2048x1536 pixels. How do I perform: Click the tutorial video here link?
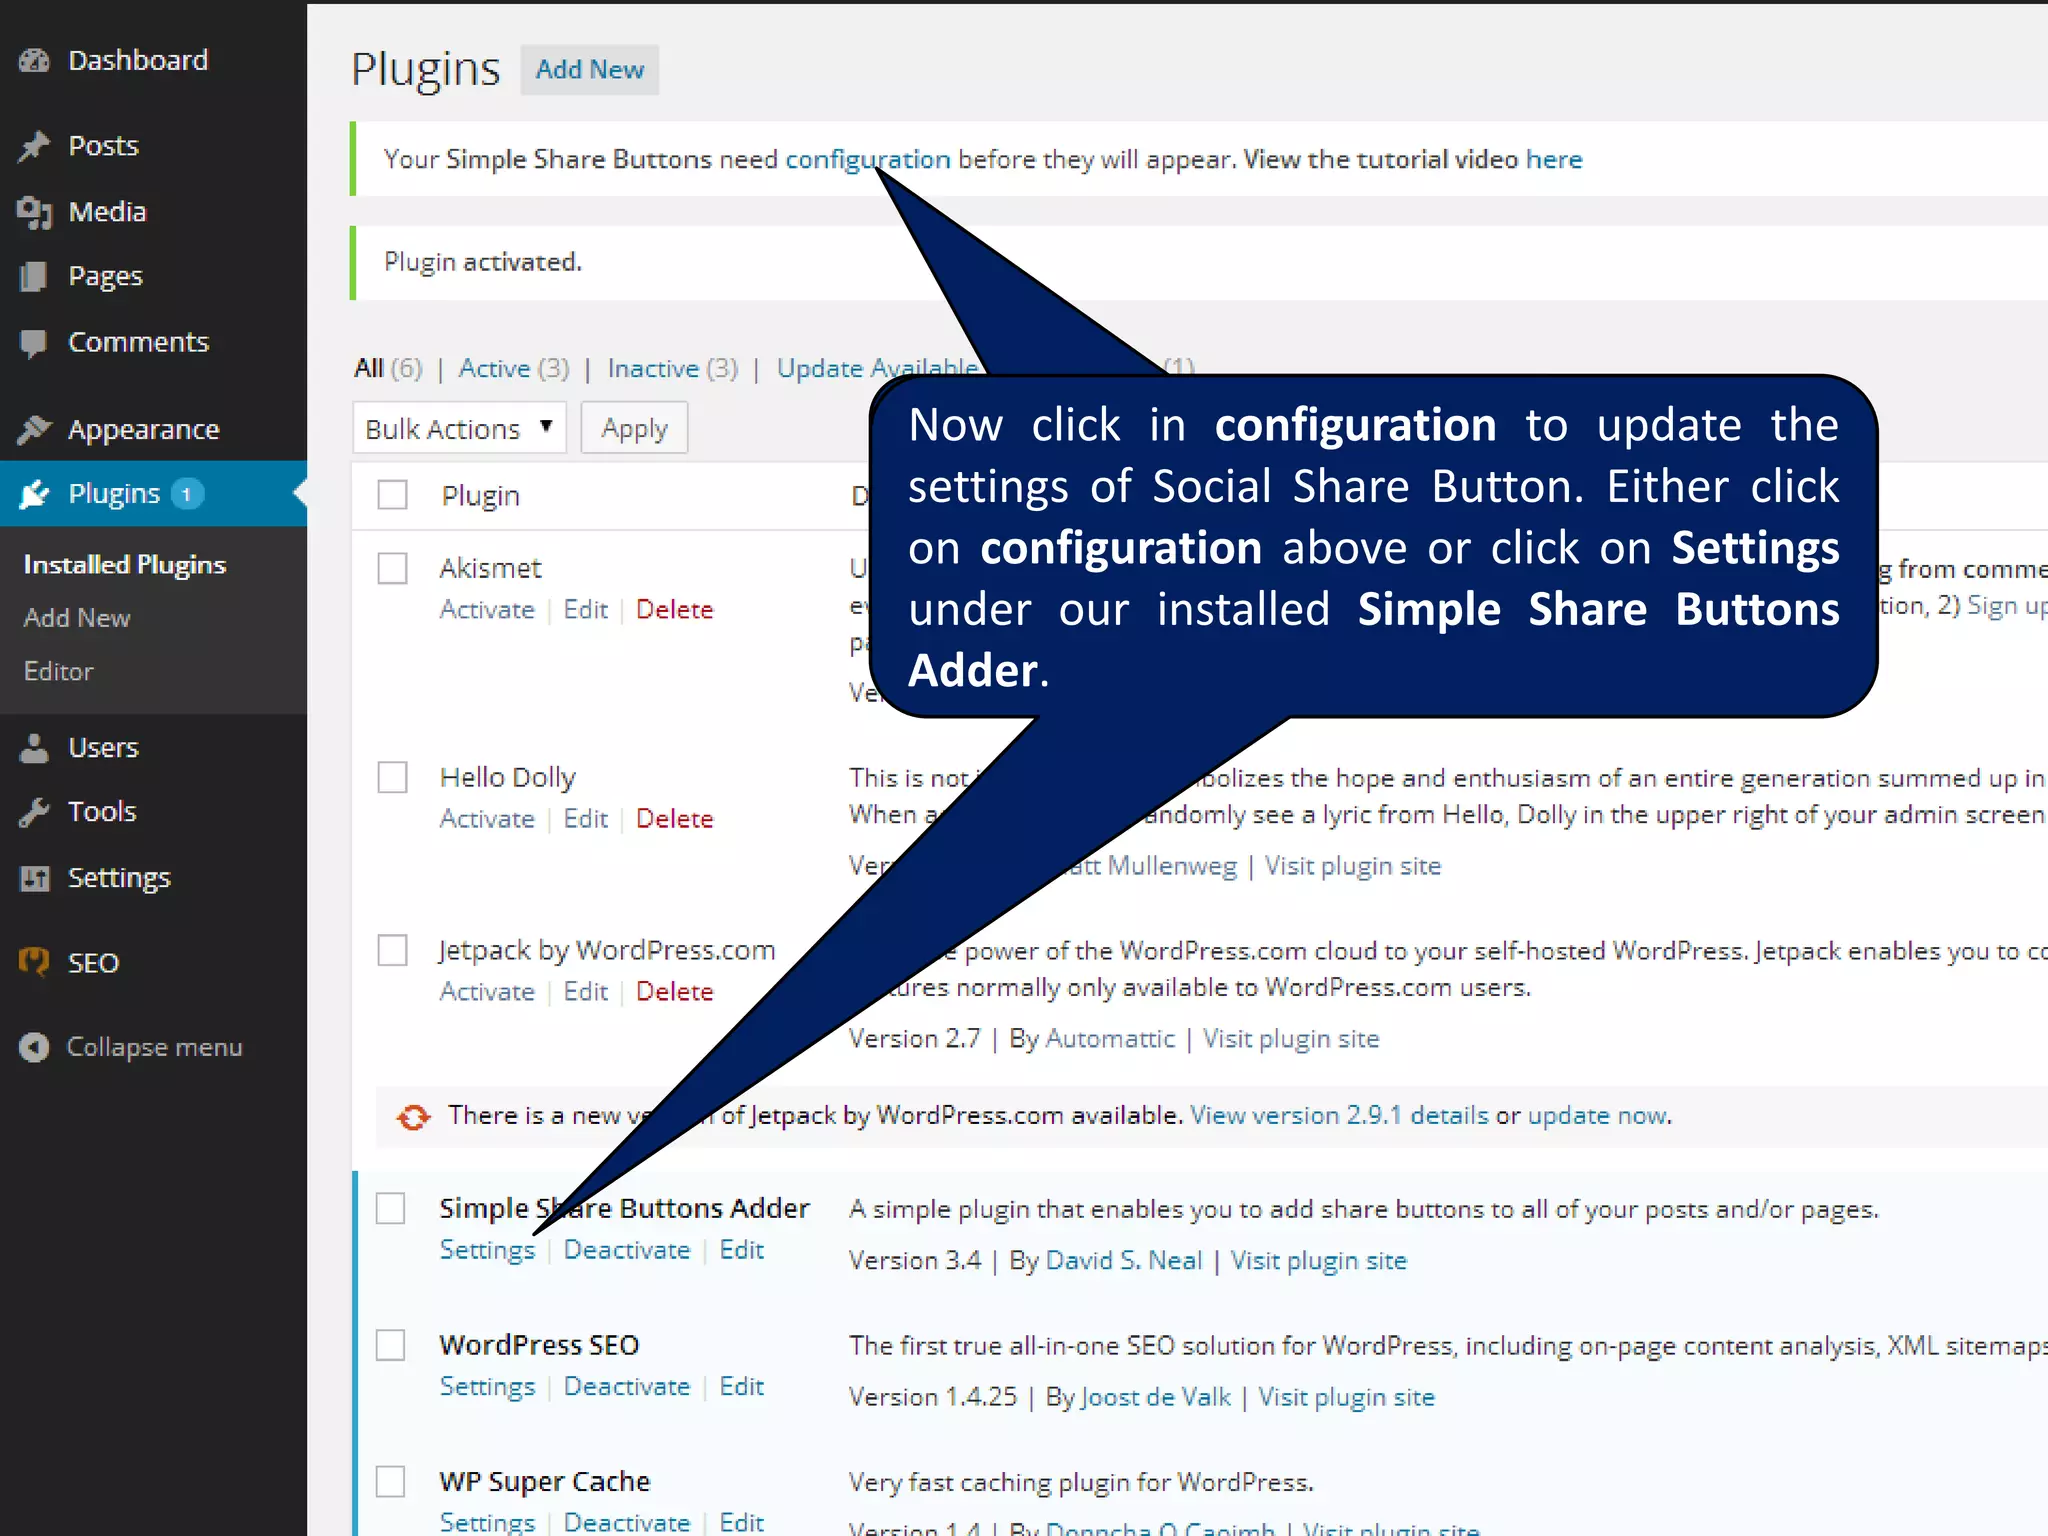tap(1554, 160)
